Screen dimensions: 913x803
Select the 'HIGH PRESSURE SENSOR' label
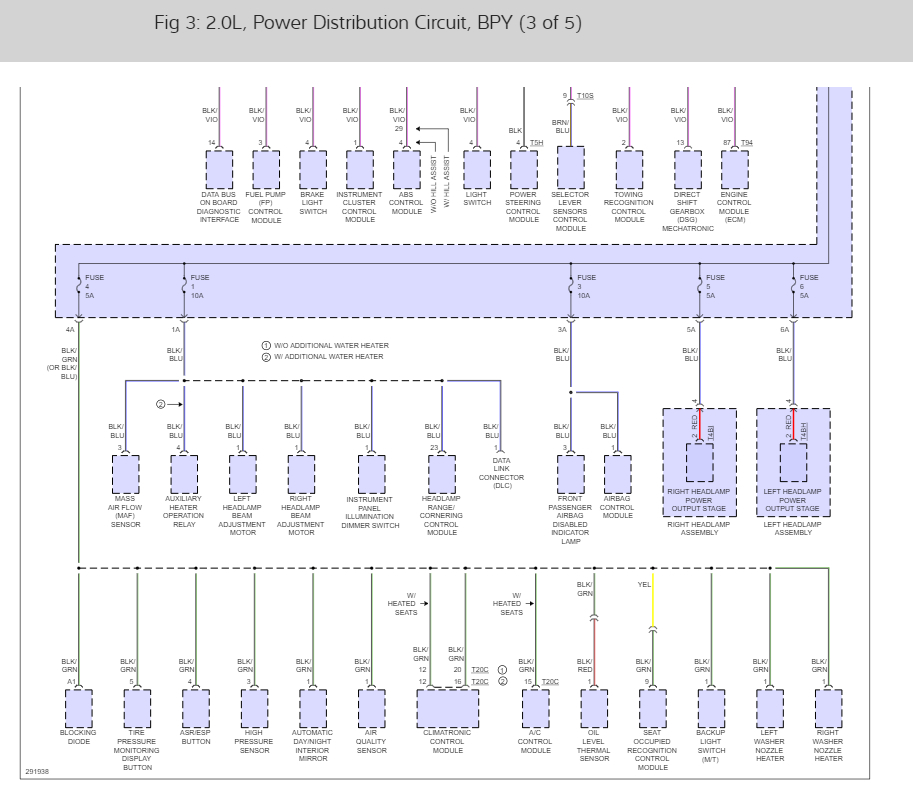click(254, 742)
